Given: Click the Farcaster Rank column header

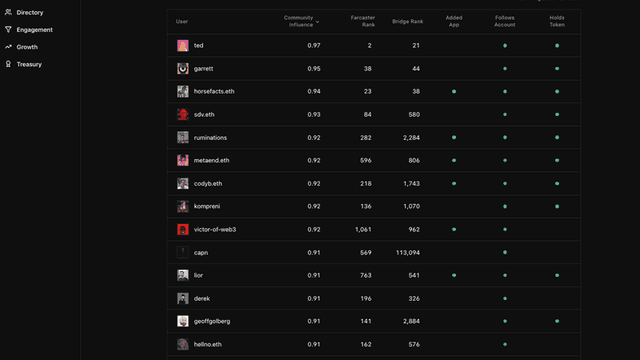Looking at the screenshot, I should click(x=362, y=21).
